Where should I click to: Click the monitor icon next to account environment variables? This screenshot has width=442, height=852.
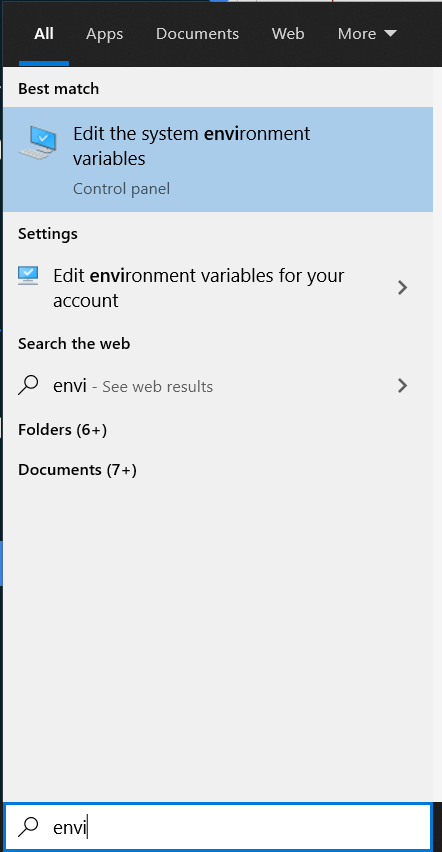coord(28,275)
